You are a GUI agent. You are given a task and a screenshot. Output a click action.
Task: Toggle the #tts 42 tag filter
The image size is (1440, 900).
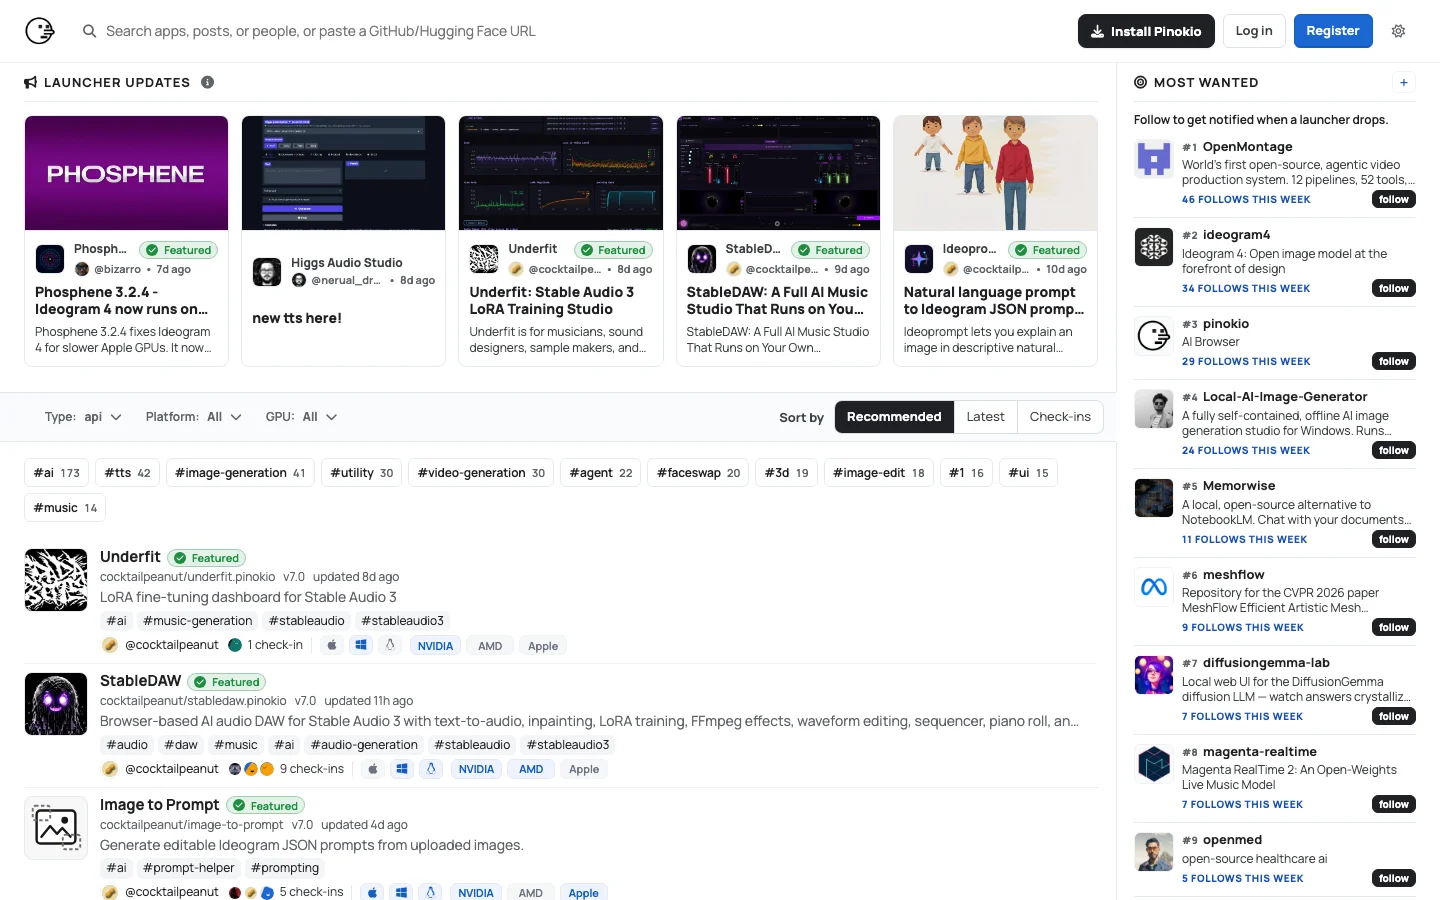127,473
